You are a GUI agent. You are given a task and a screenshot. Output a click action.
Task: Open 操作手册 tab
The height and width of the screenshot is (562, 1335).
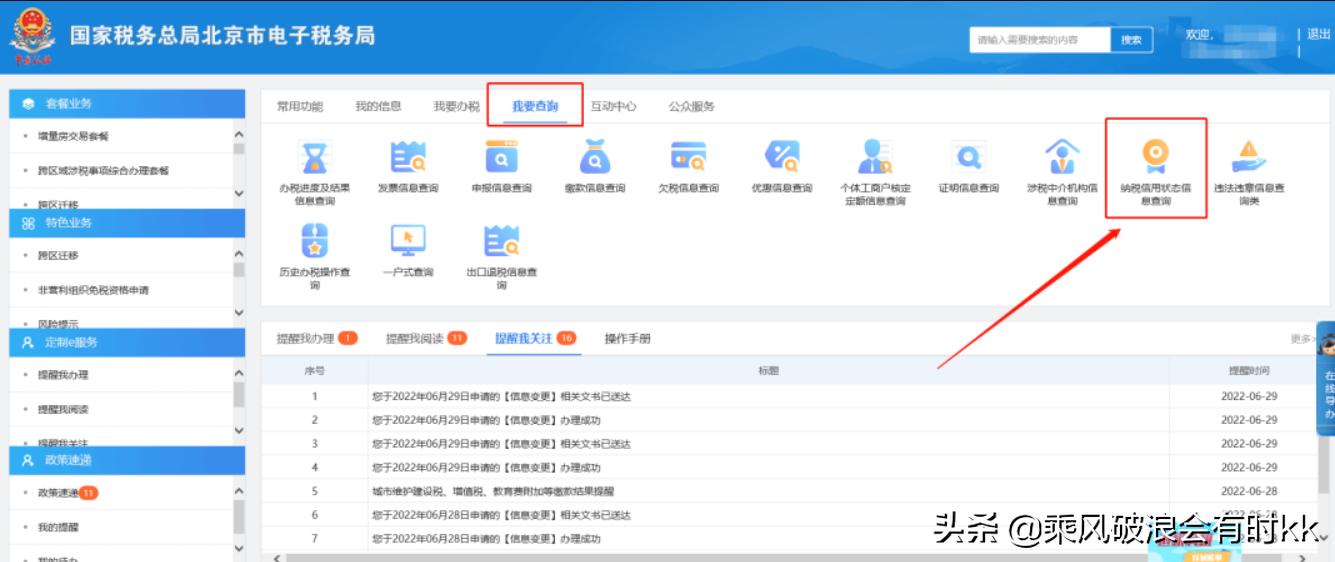[x=627, y=339]
